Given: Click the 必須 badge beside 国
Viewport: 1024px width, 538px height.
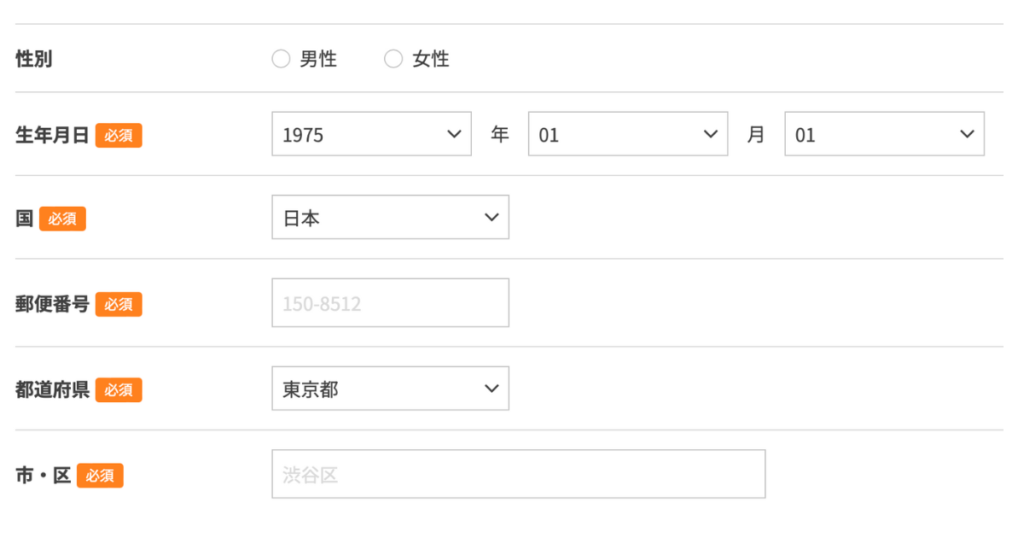Looking at the screenshot, I should (x=63, y=219).
